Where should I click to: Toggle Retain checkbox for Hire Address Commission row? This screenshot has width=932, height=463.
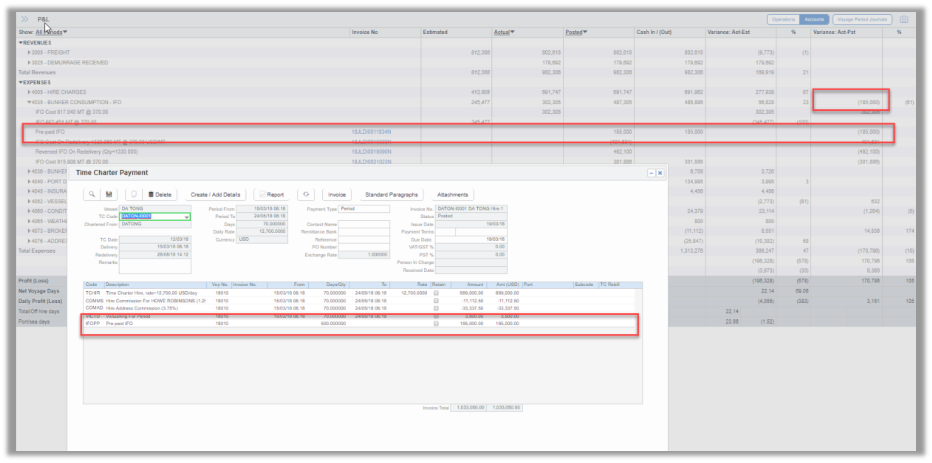click(436, 308)
